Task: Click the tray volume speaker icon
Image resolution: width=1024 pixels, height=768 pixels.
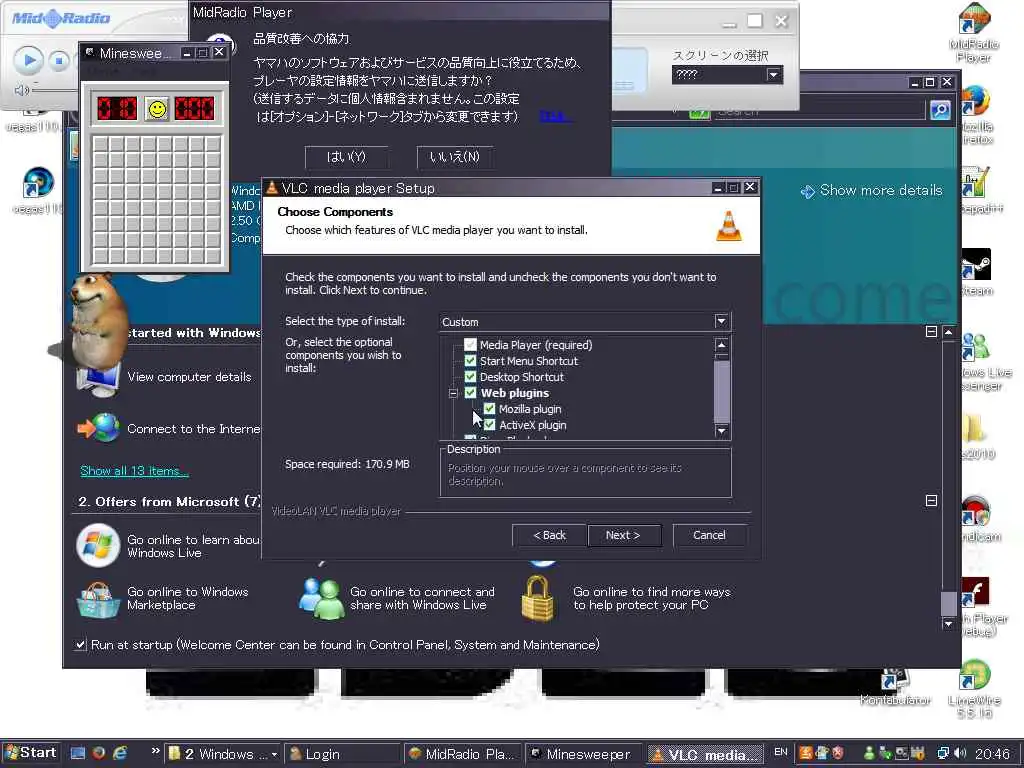Action: [960, 753]
